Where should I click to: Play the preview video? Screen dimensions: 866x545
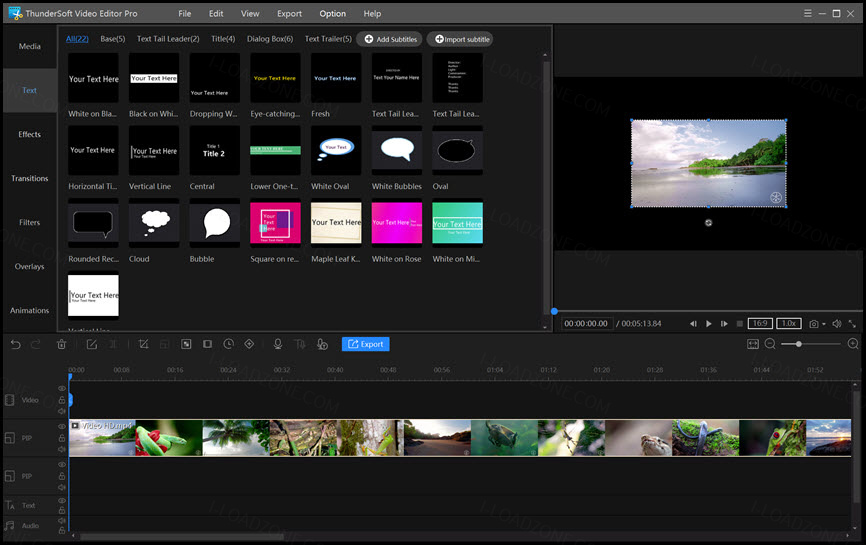pos(709,324)
